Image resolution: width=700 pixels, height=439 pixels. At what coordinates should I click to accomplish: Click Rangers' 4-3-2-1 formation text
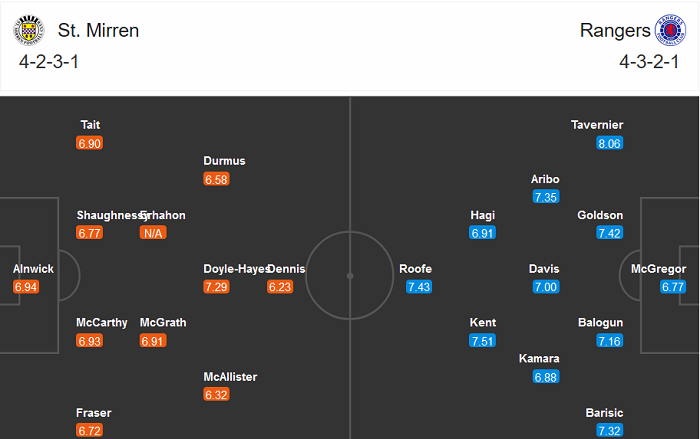[645, 63]
